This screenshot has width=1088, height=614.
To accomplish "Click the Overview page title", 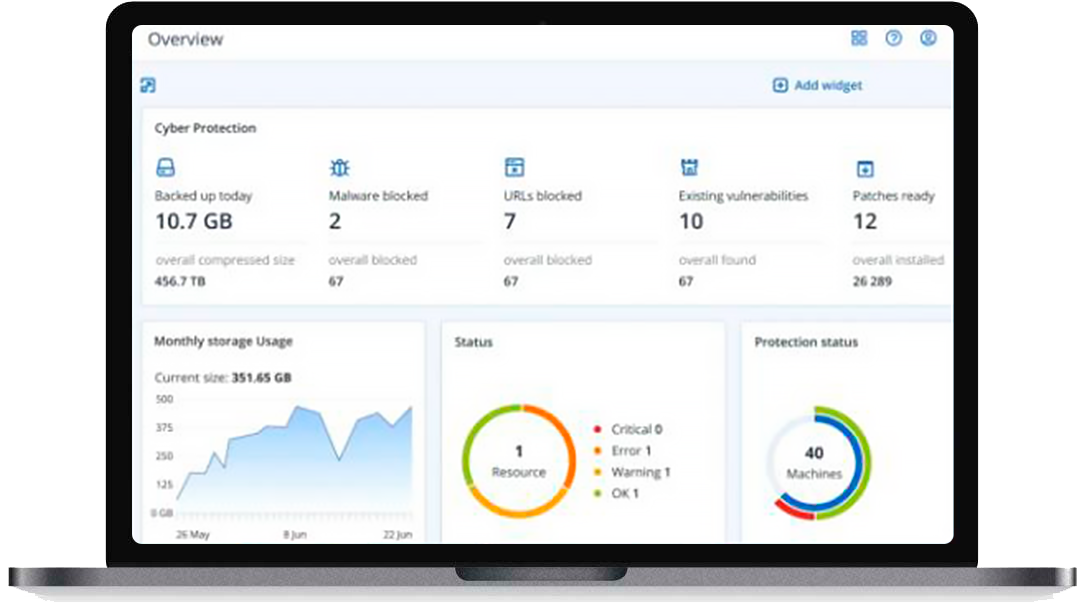I will [186, 40].
